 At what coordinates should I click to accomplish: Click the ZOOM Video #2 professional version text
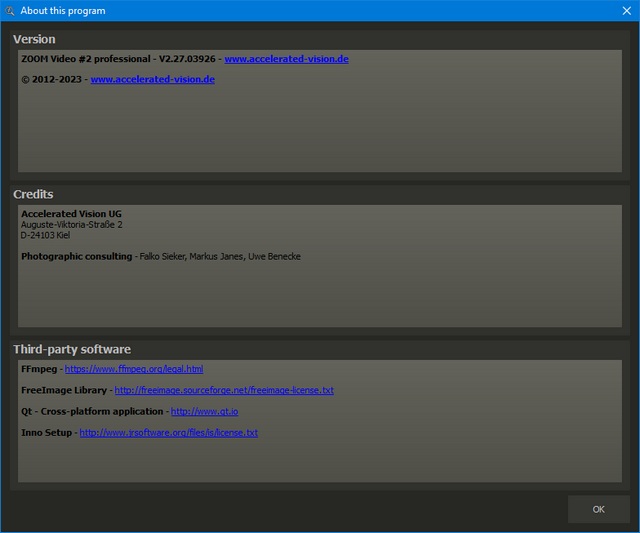tap(118, 59)
